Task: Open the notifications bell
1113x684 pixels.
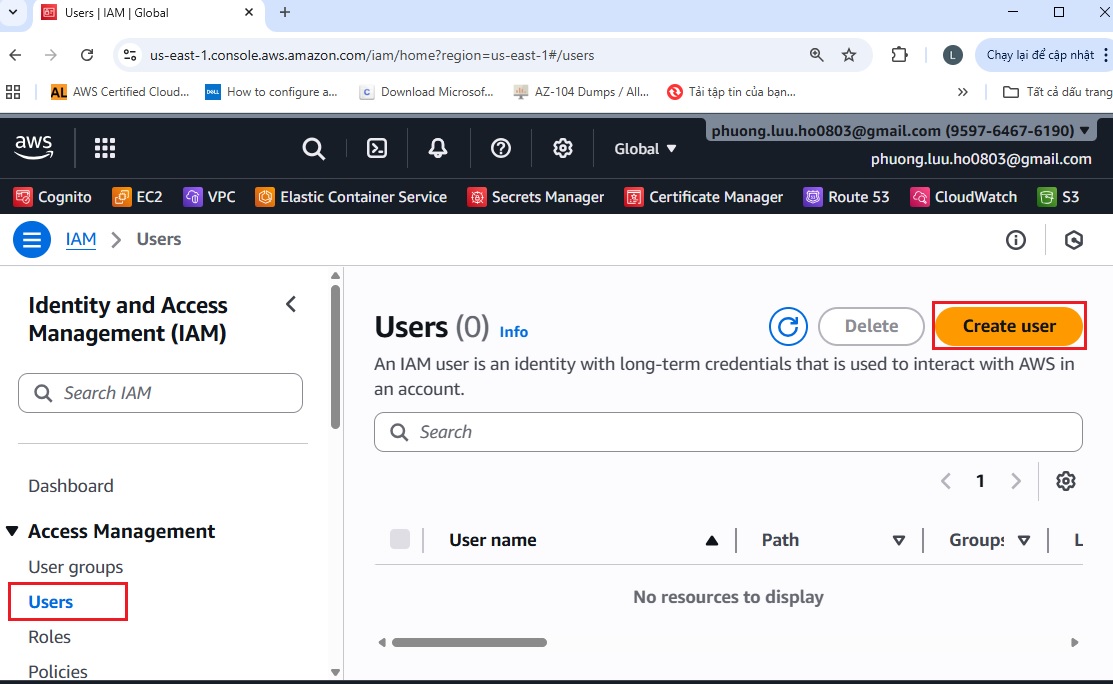Action: [x=438, y=149]
